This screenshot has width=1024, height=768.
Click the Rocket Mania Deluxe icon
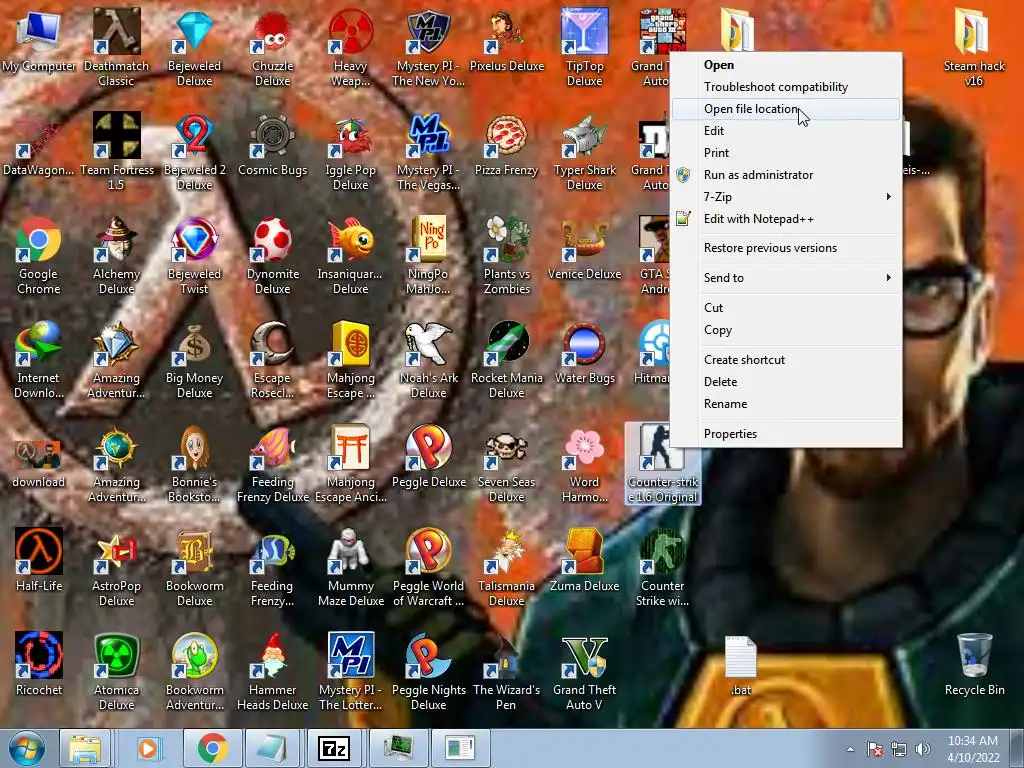[x=507, y=343]
